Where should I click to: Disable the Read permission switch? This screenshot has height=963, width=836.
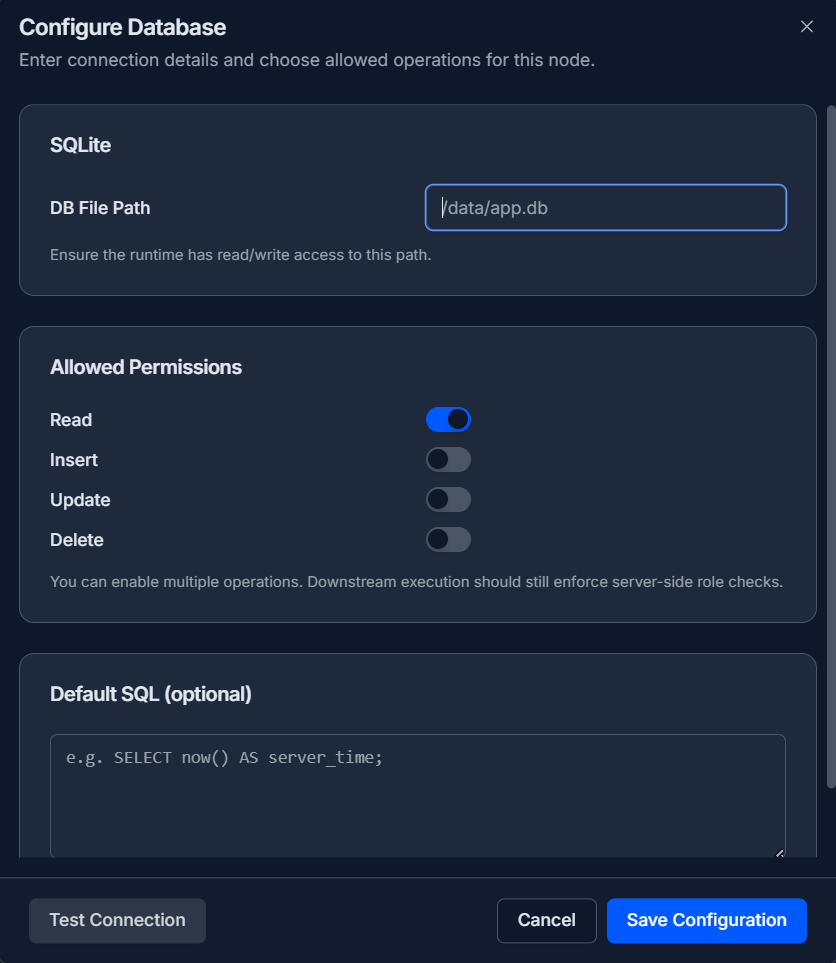(x=448, y=420)
